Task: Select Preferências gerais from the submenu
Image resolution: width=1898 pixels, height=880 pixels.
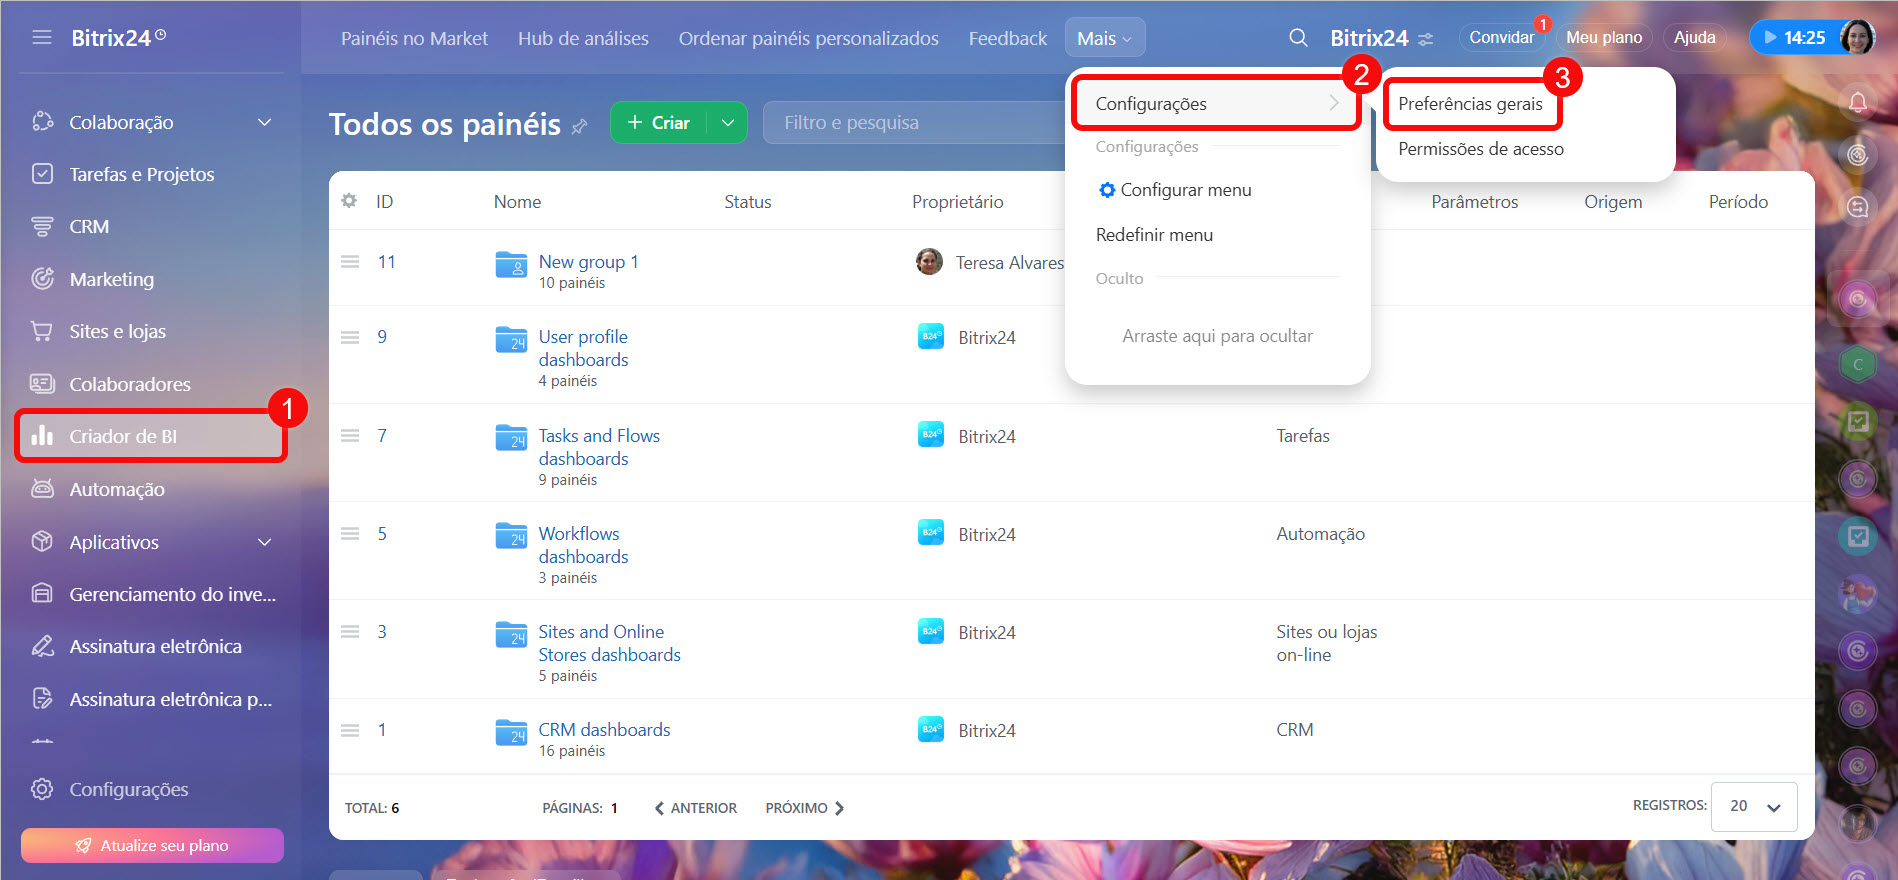Action: click(1470, 104)
